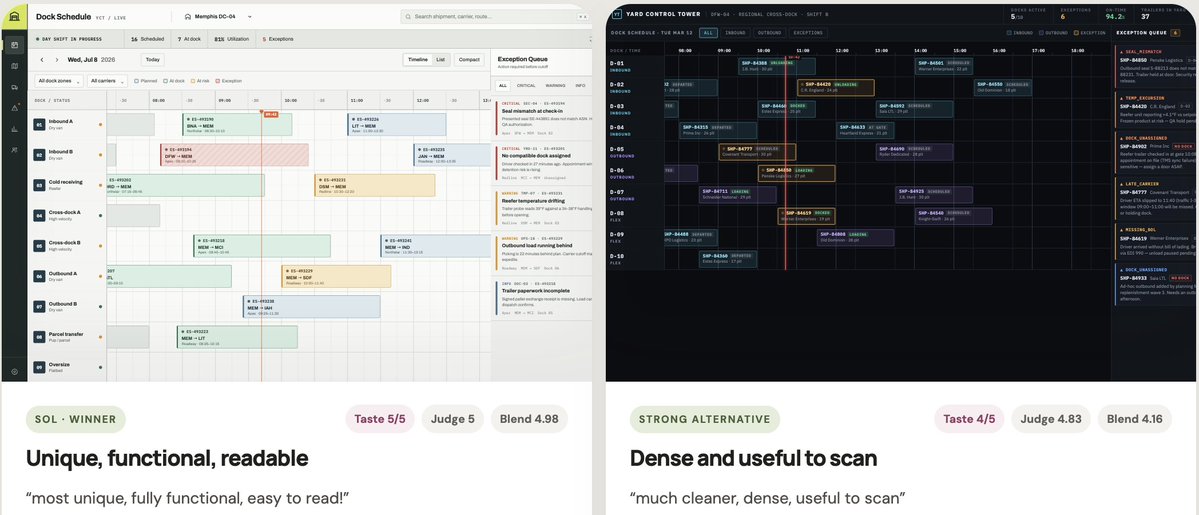This screenshot has width=1199, height=515.
Task: Click the Today button
Action: pos(153,60)
